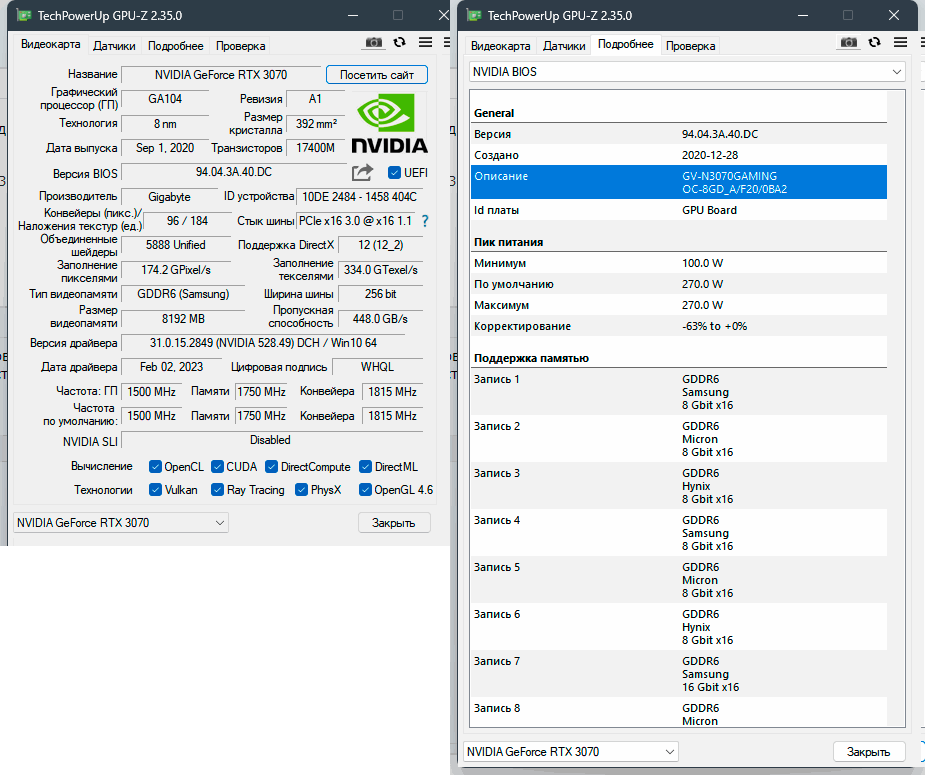This screenshot has width=937, height=775.
Task: Click the refresh icon in the right GPU-Z window
Action: point(875,42)
